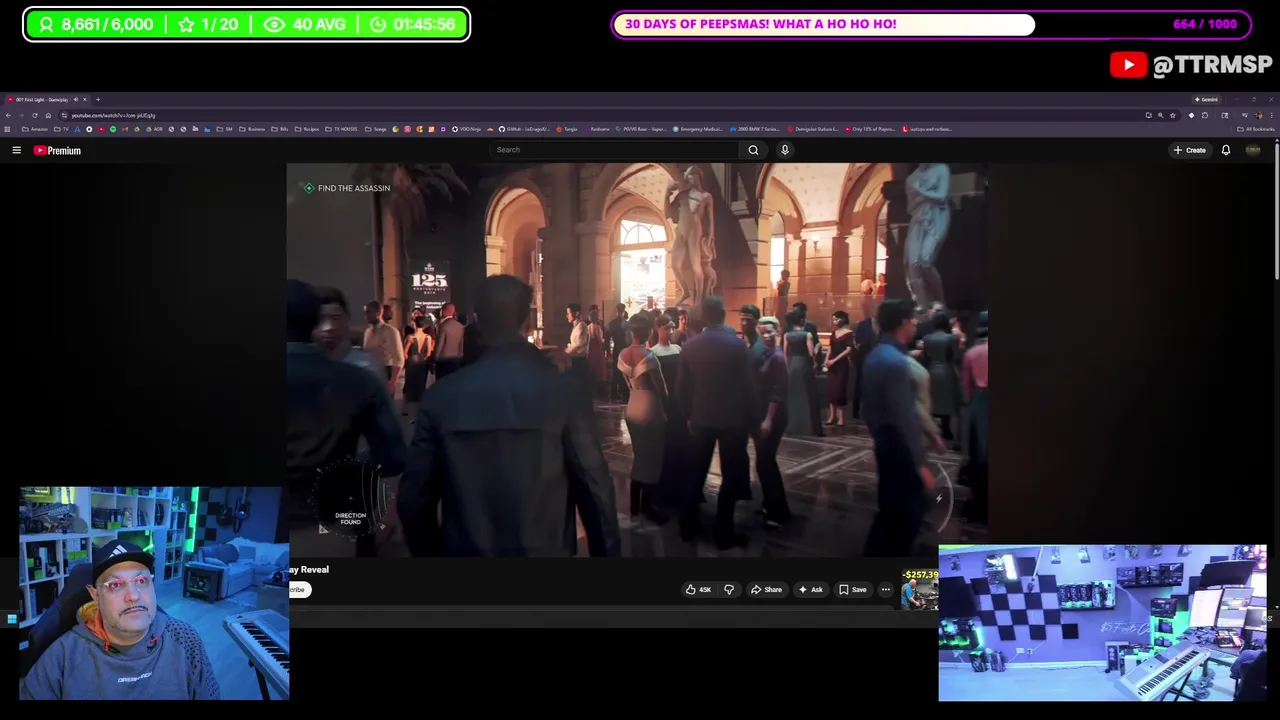Click the green Spotify bookmark icon
Image resolution: width=1280 pixels, height=720 pixels.
[x=112, y=129]
